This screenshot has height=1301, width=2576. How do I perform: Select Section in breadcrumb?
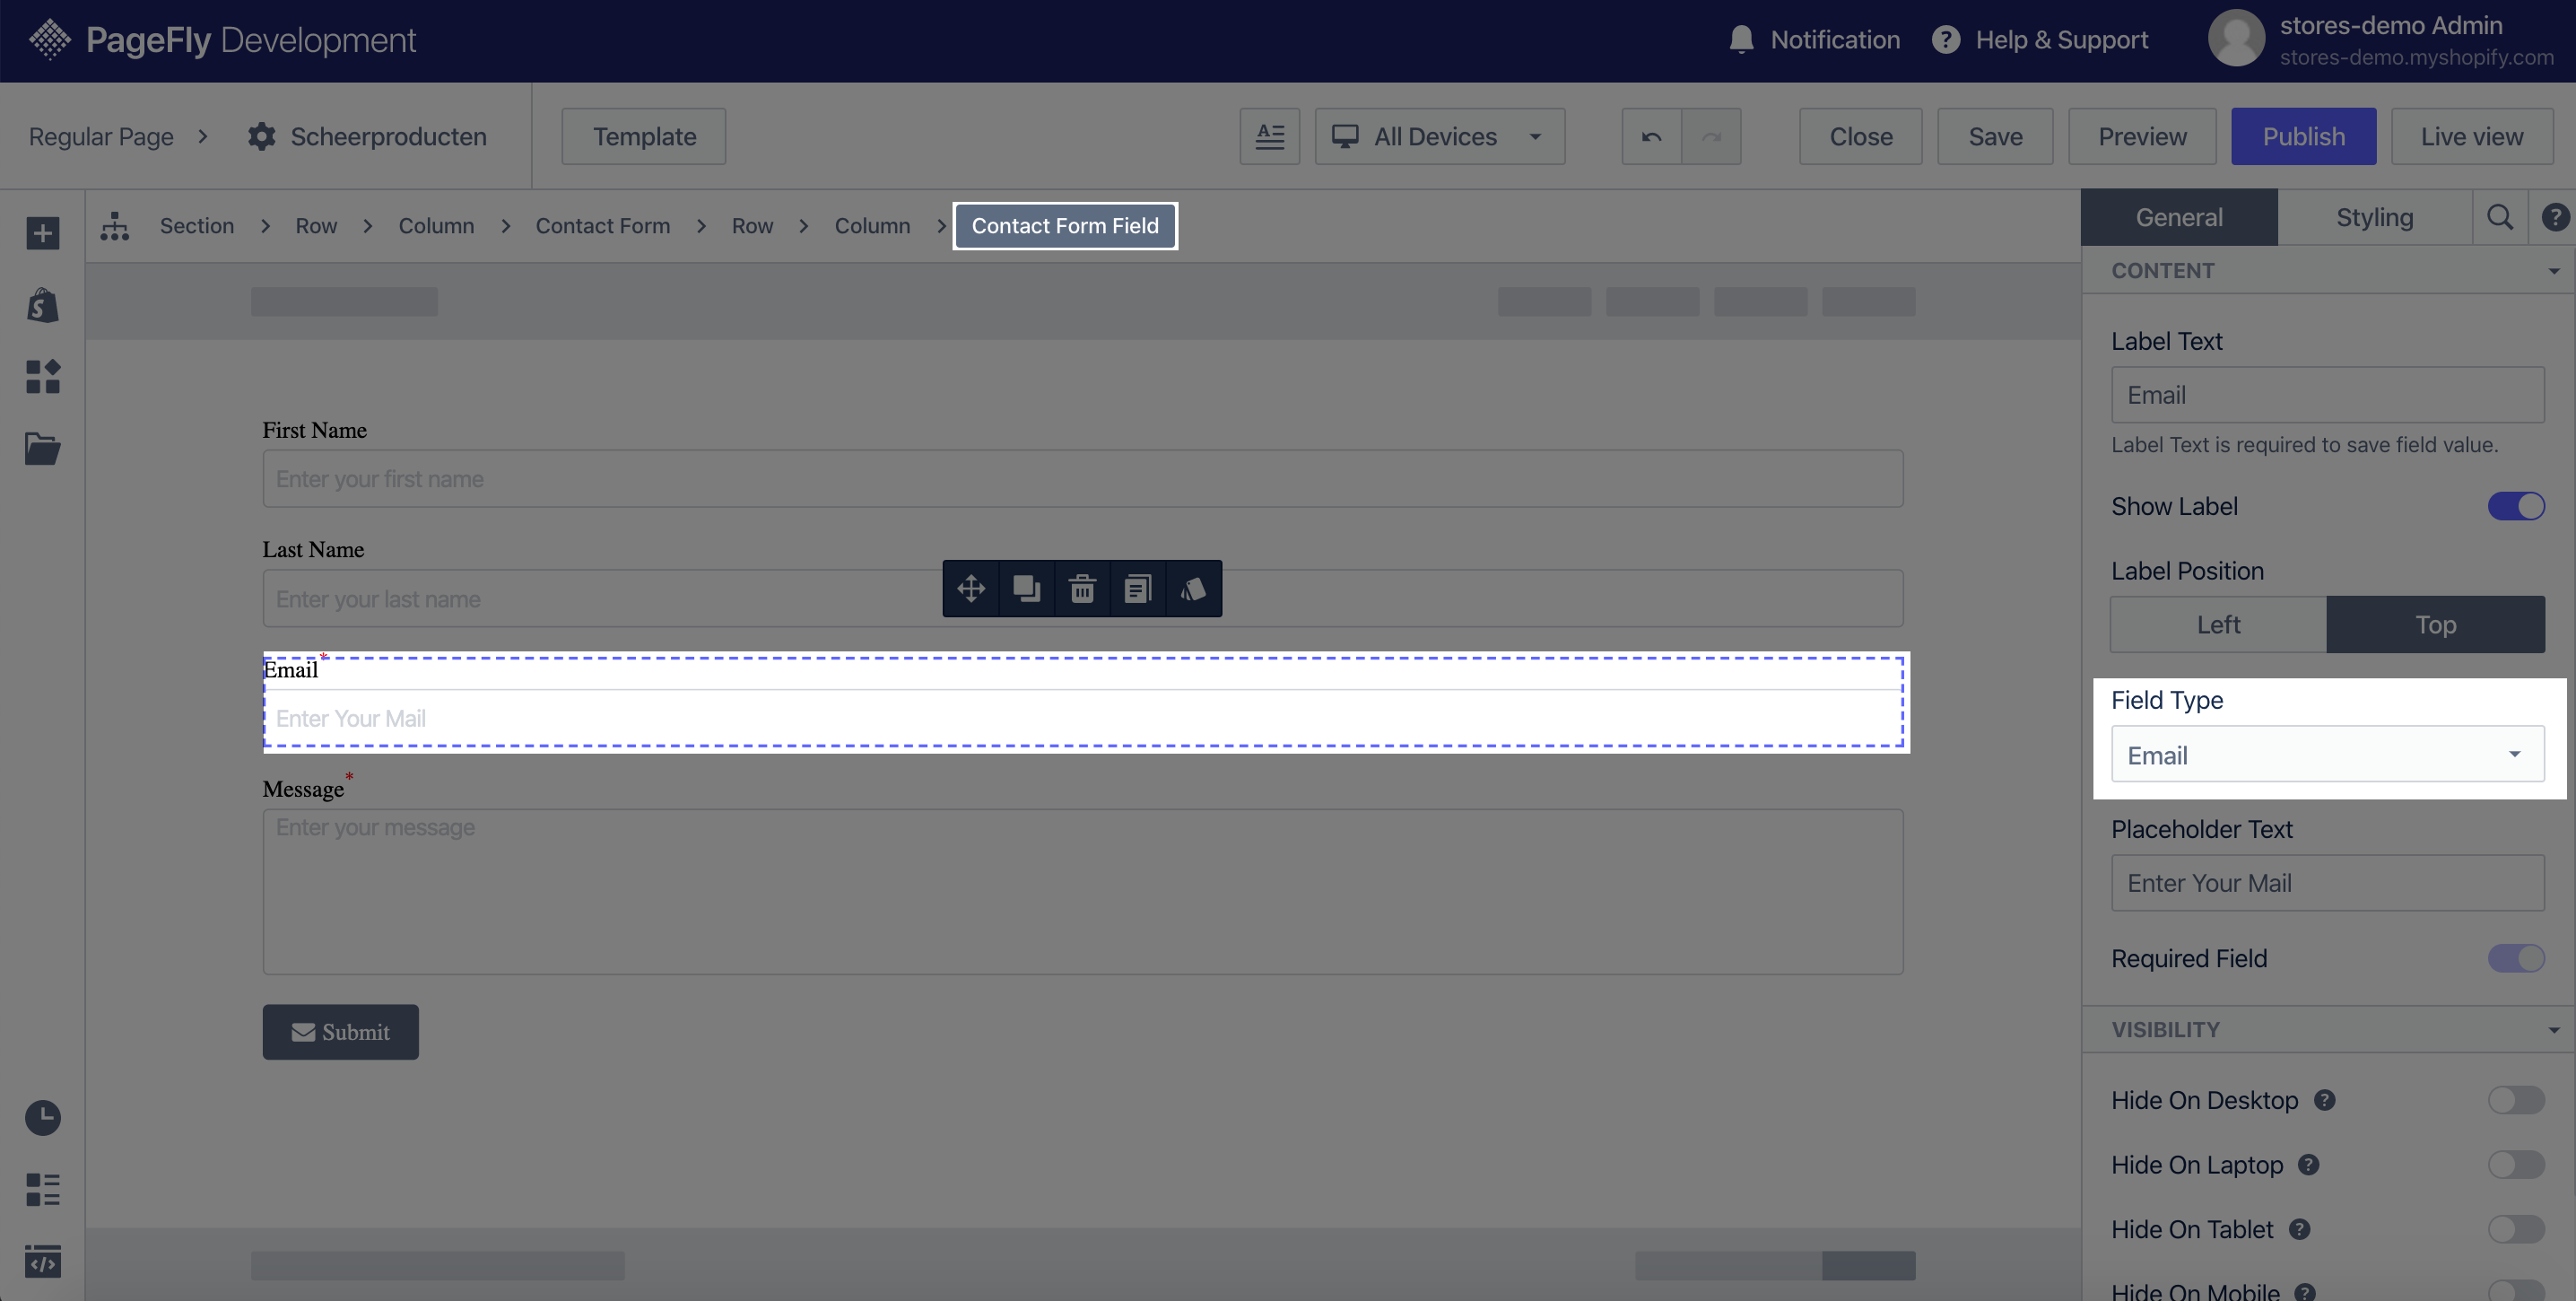[197, 226]
